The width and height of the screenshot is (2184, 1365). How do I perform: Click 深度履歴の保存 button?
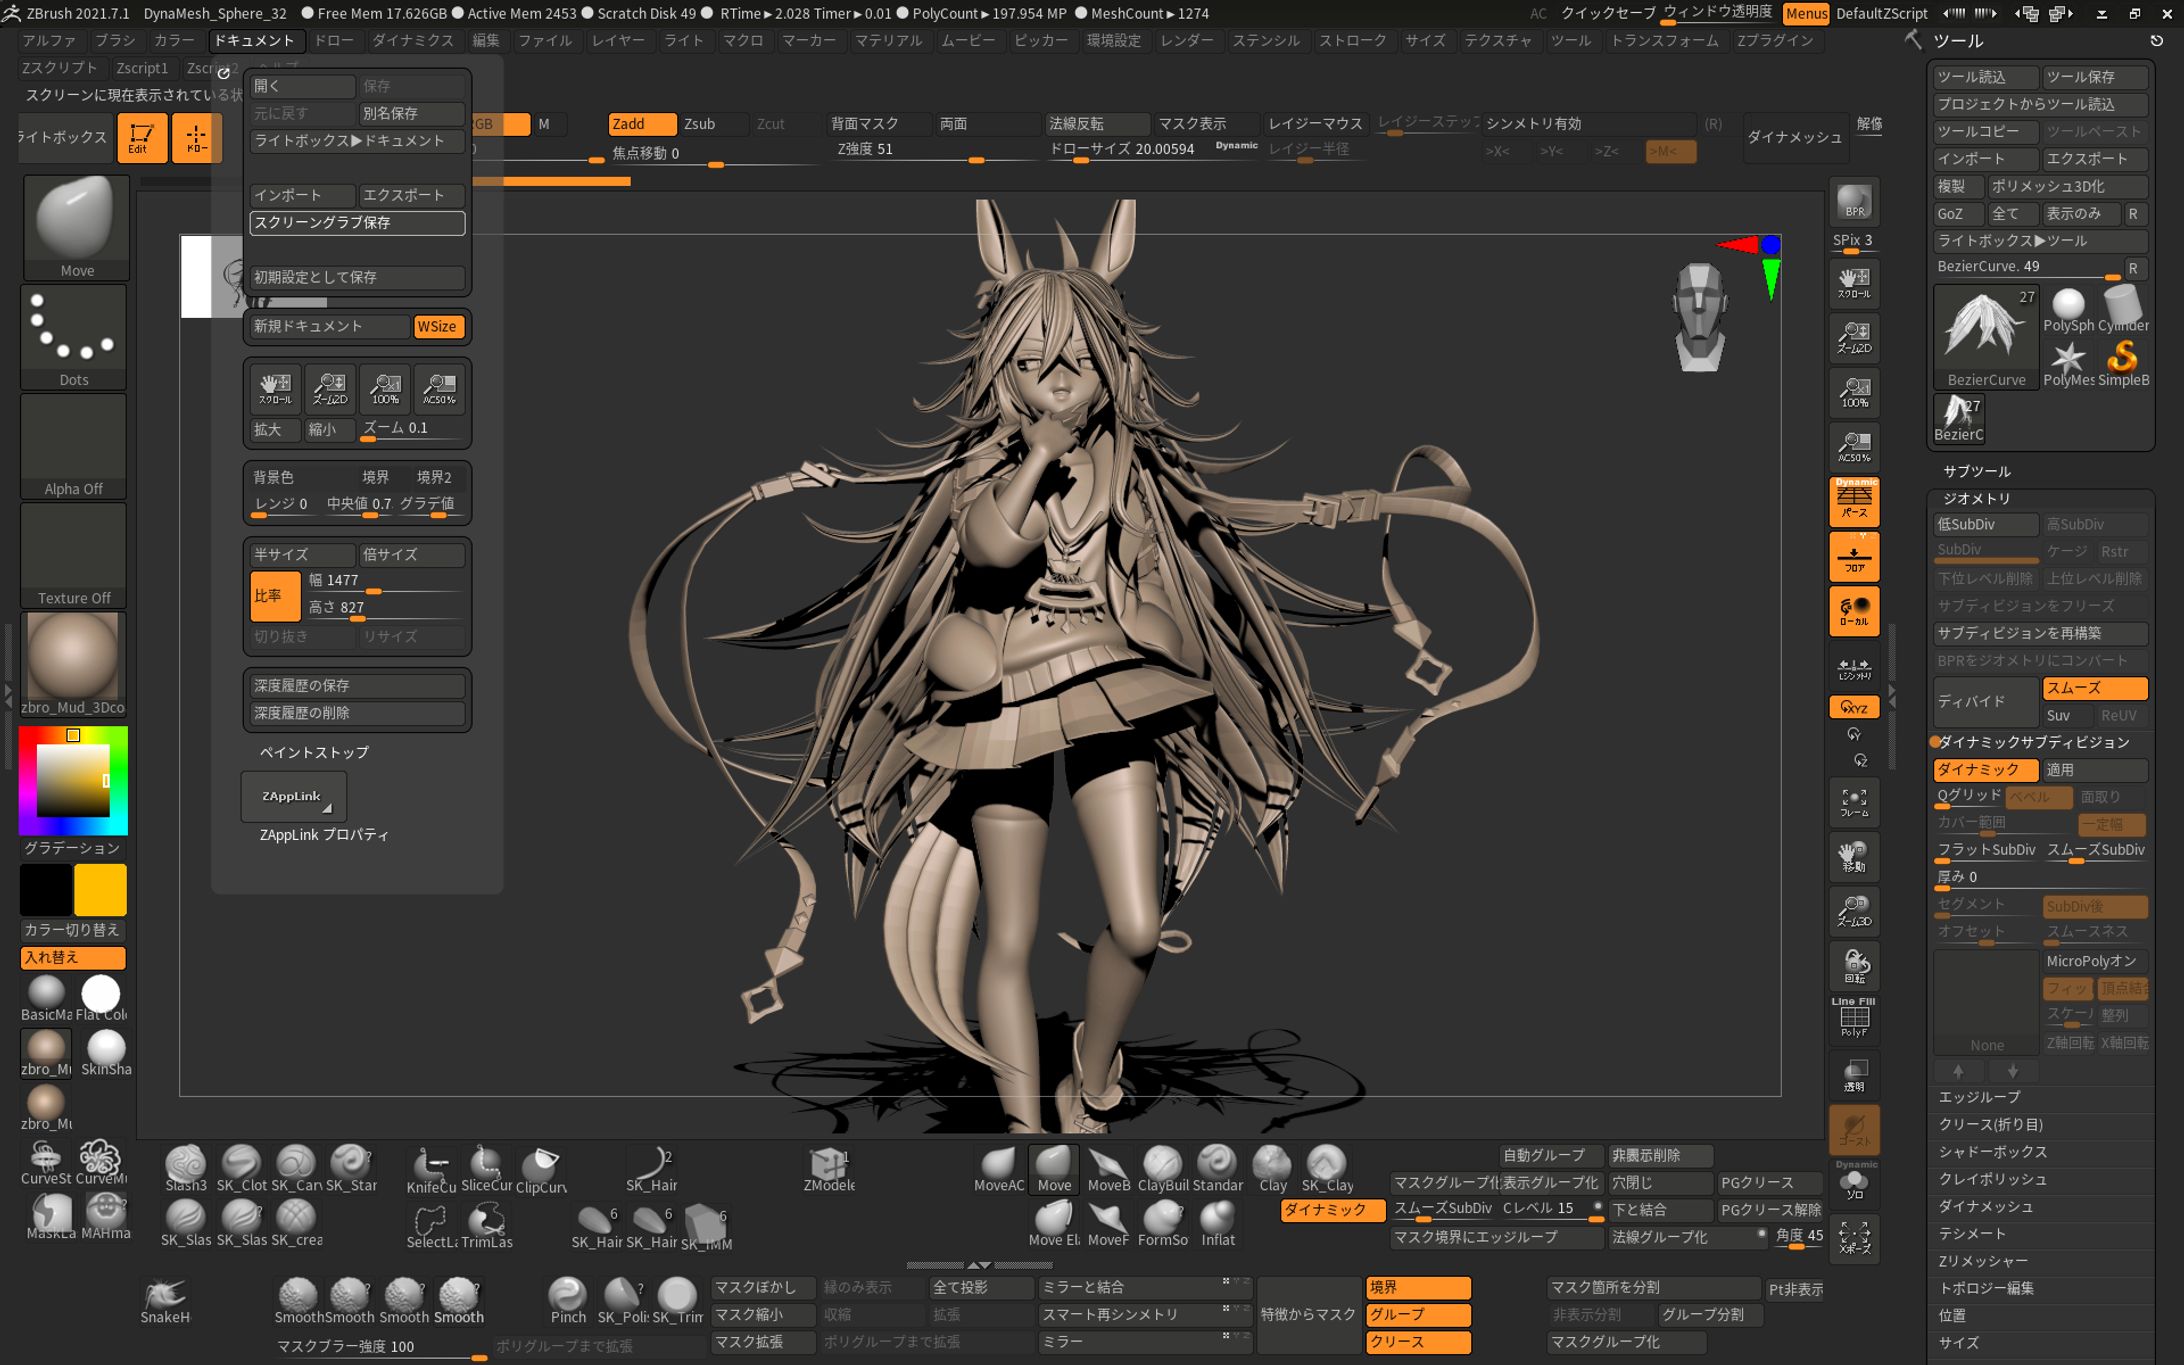pos(356,686)
